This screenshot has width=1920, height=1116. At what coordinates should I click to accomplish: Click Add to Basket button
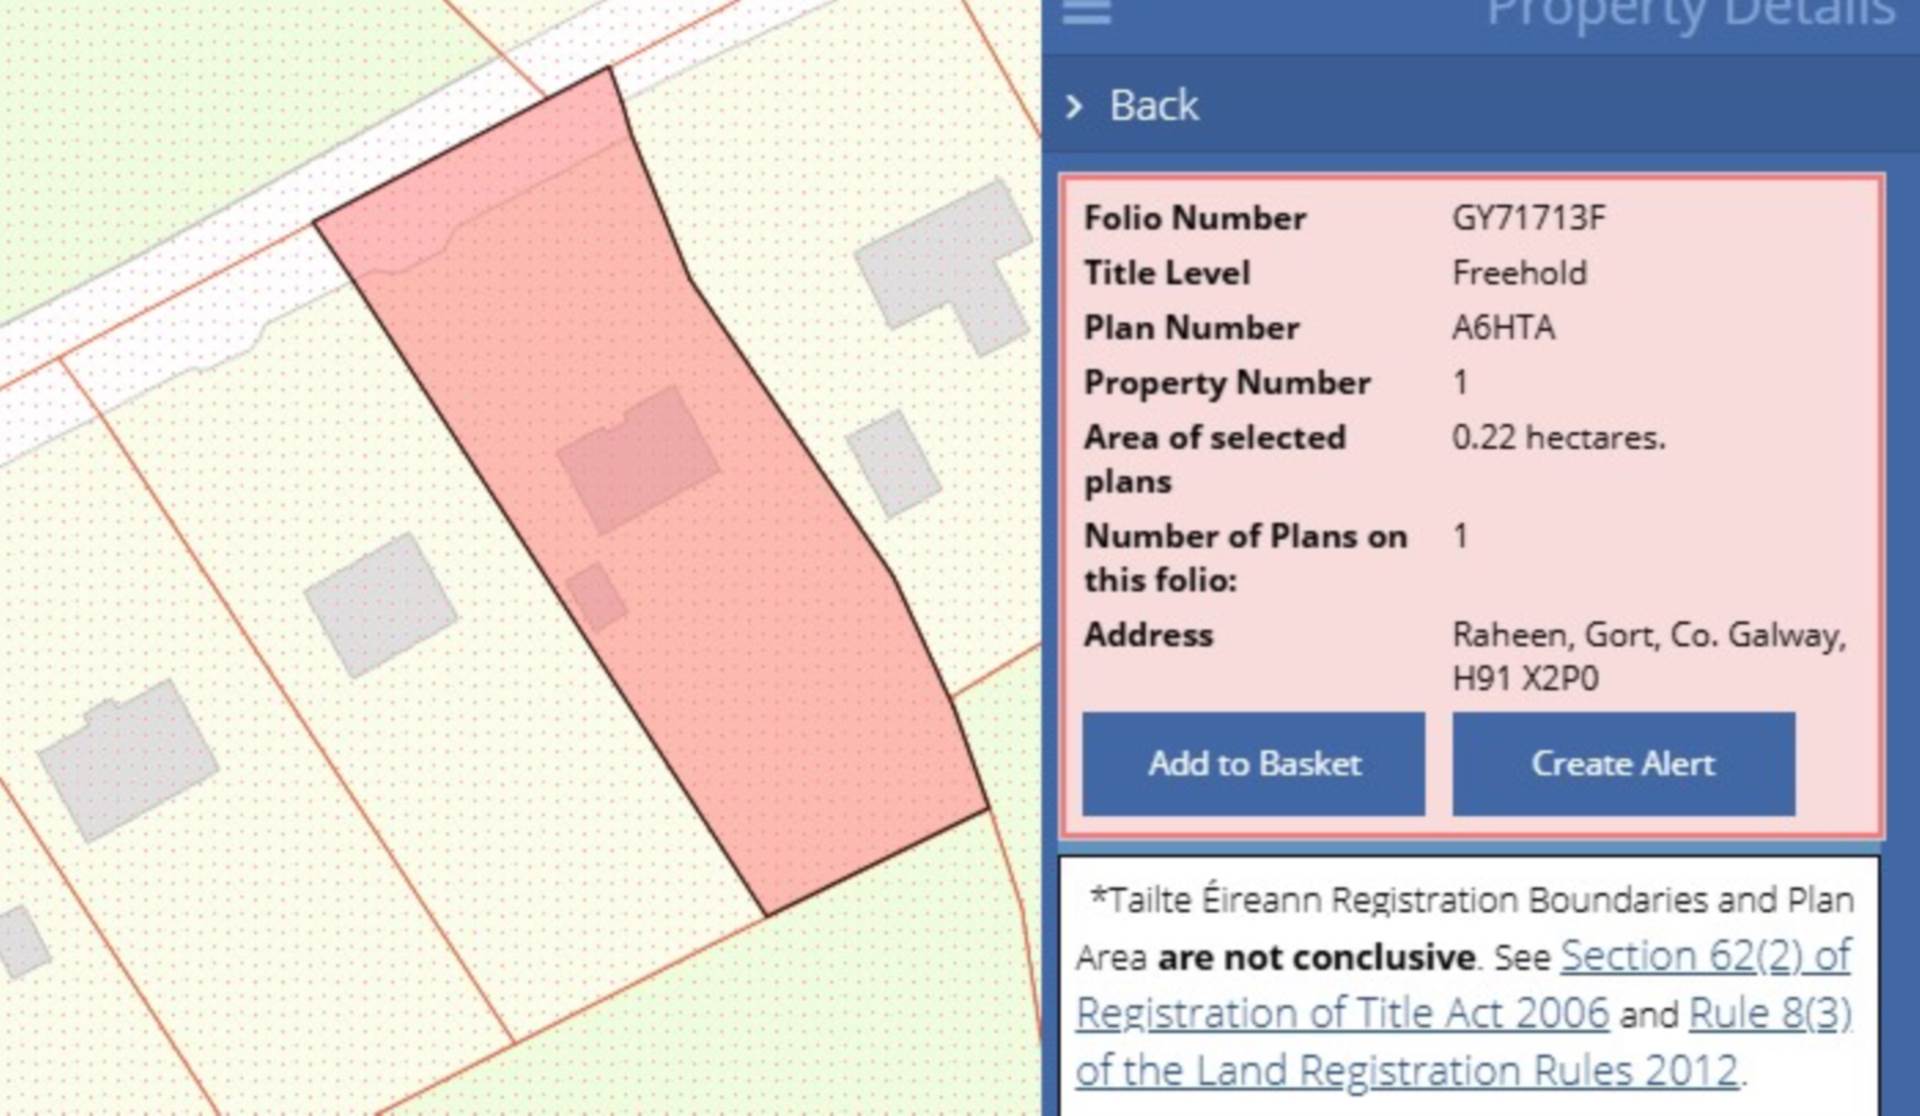click(x=1253, y=764)
